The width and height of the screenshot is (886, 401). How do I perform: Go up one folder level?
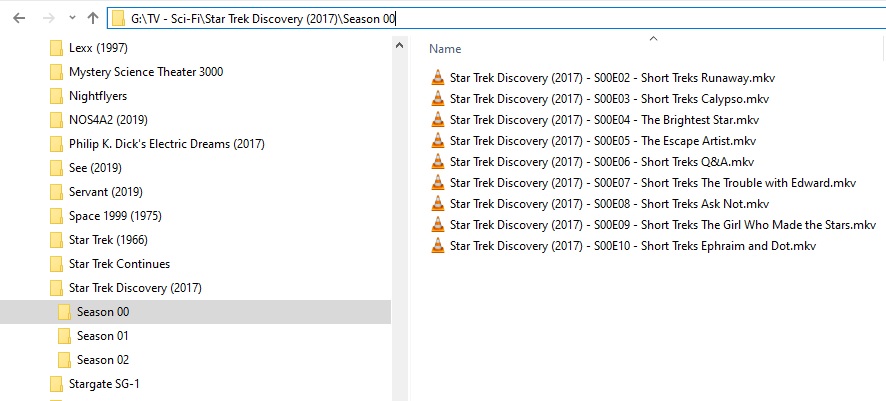(x=93, y=18)
